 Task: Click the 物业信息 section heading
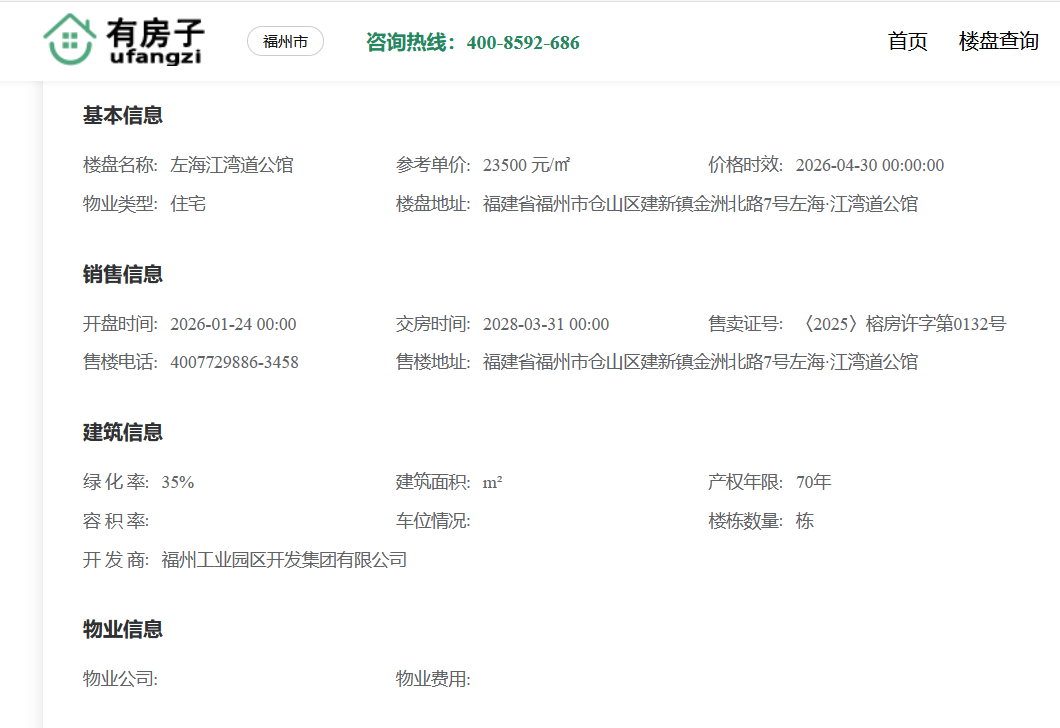tap(122, 630)
